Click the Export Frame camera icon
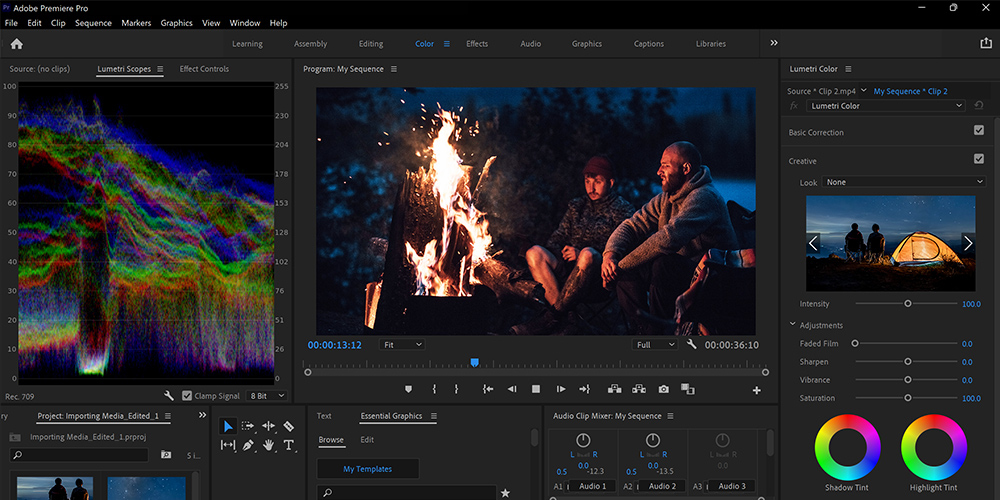This screenshot has height=500, width=1000. pyautogui.click(x=664, y=389)
